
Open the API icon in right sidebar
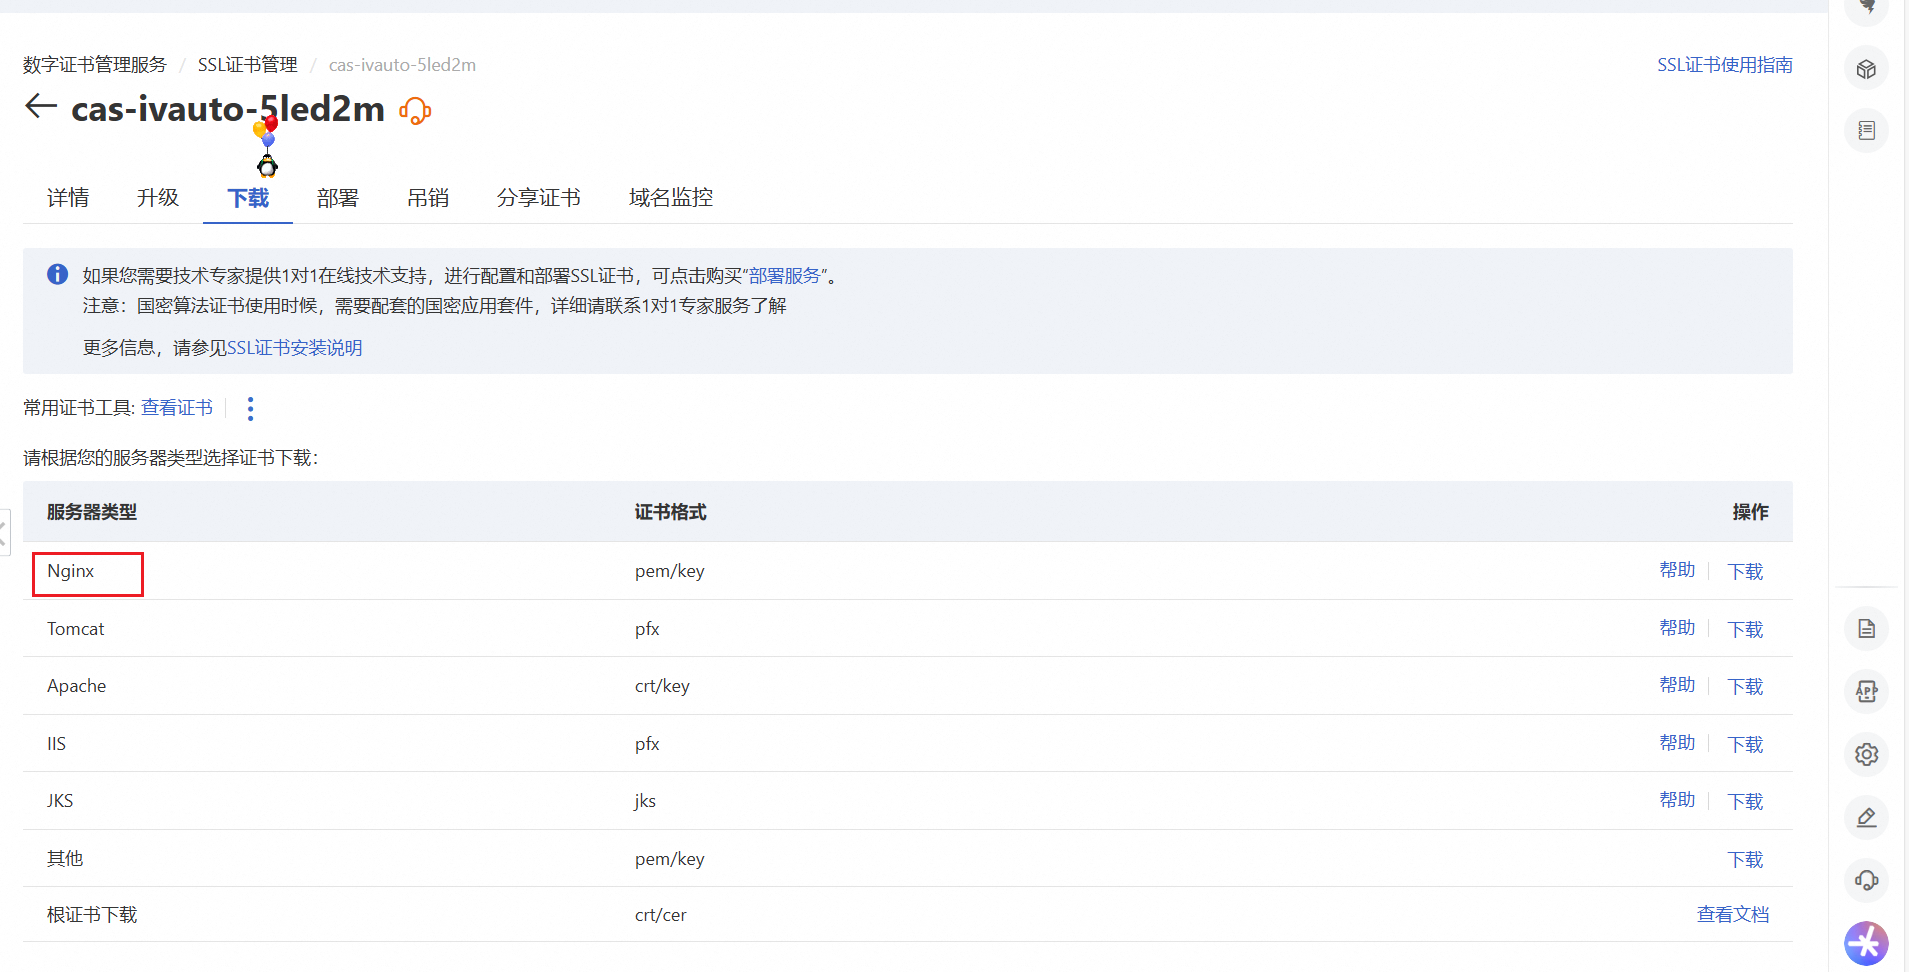click(x=1866, y=691)
